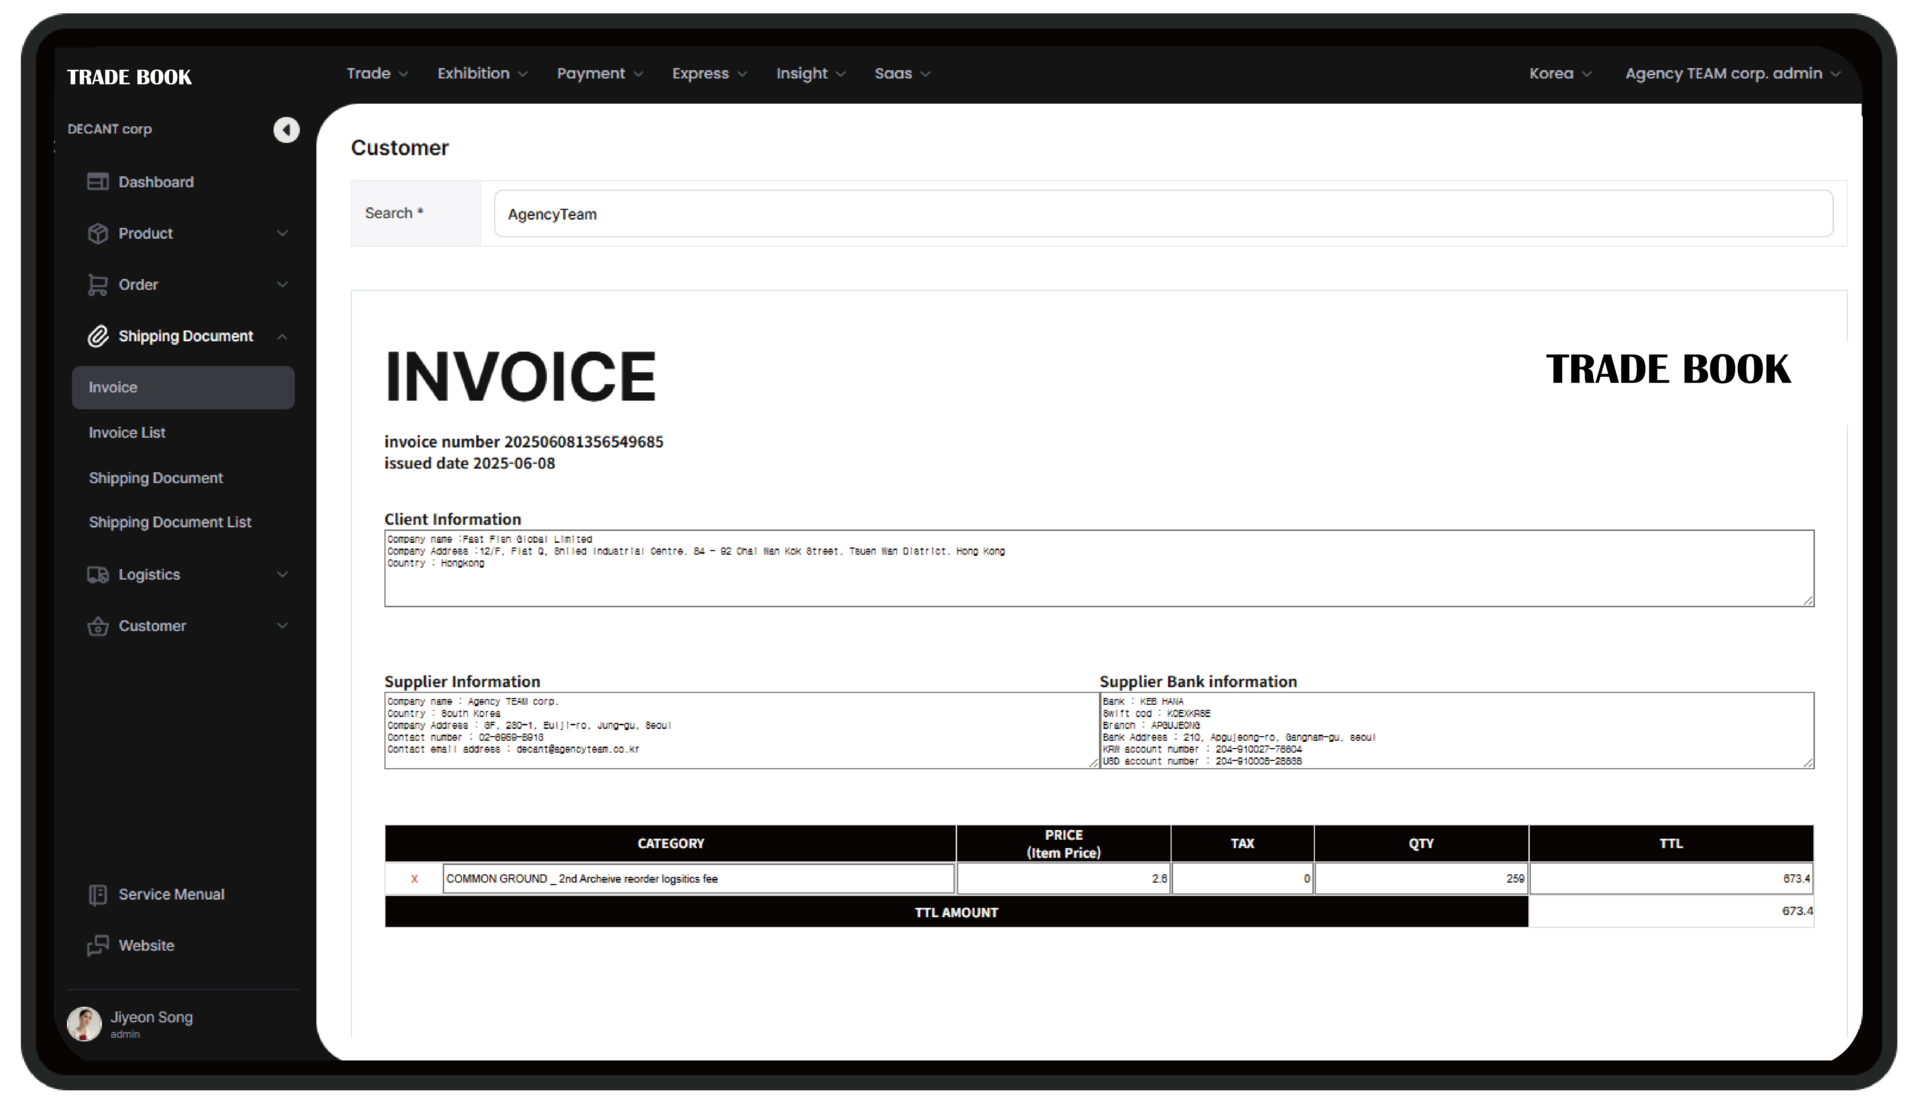This screenshot has height=1104, width=1920.
Task: Open Shipping Document List
Action: (170, 523)
